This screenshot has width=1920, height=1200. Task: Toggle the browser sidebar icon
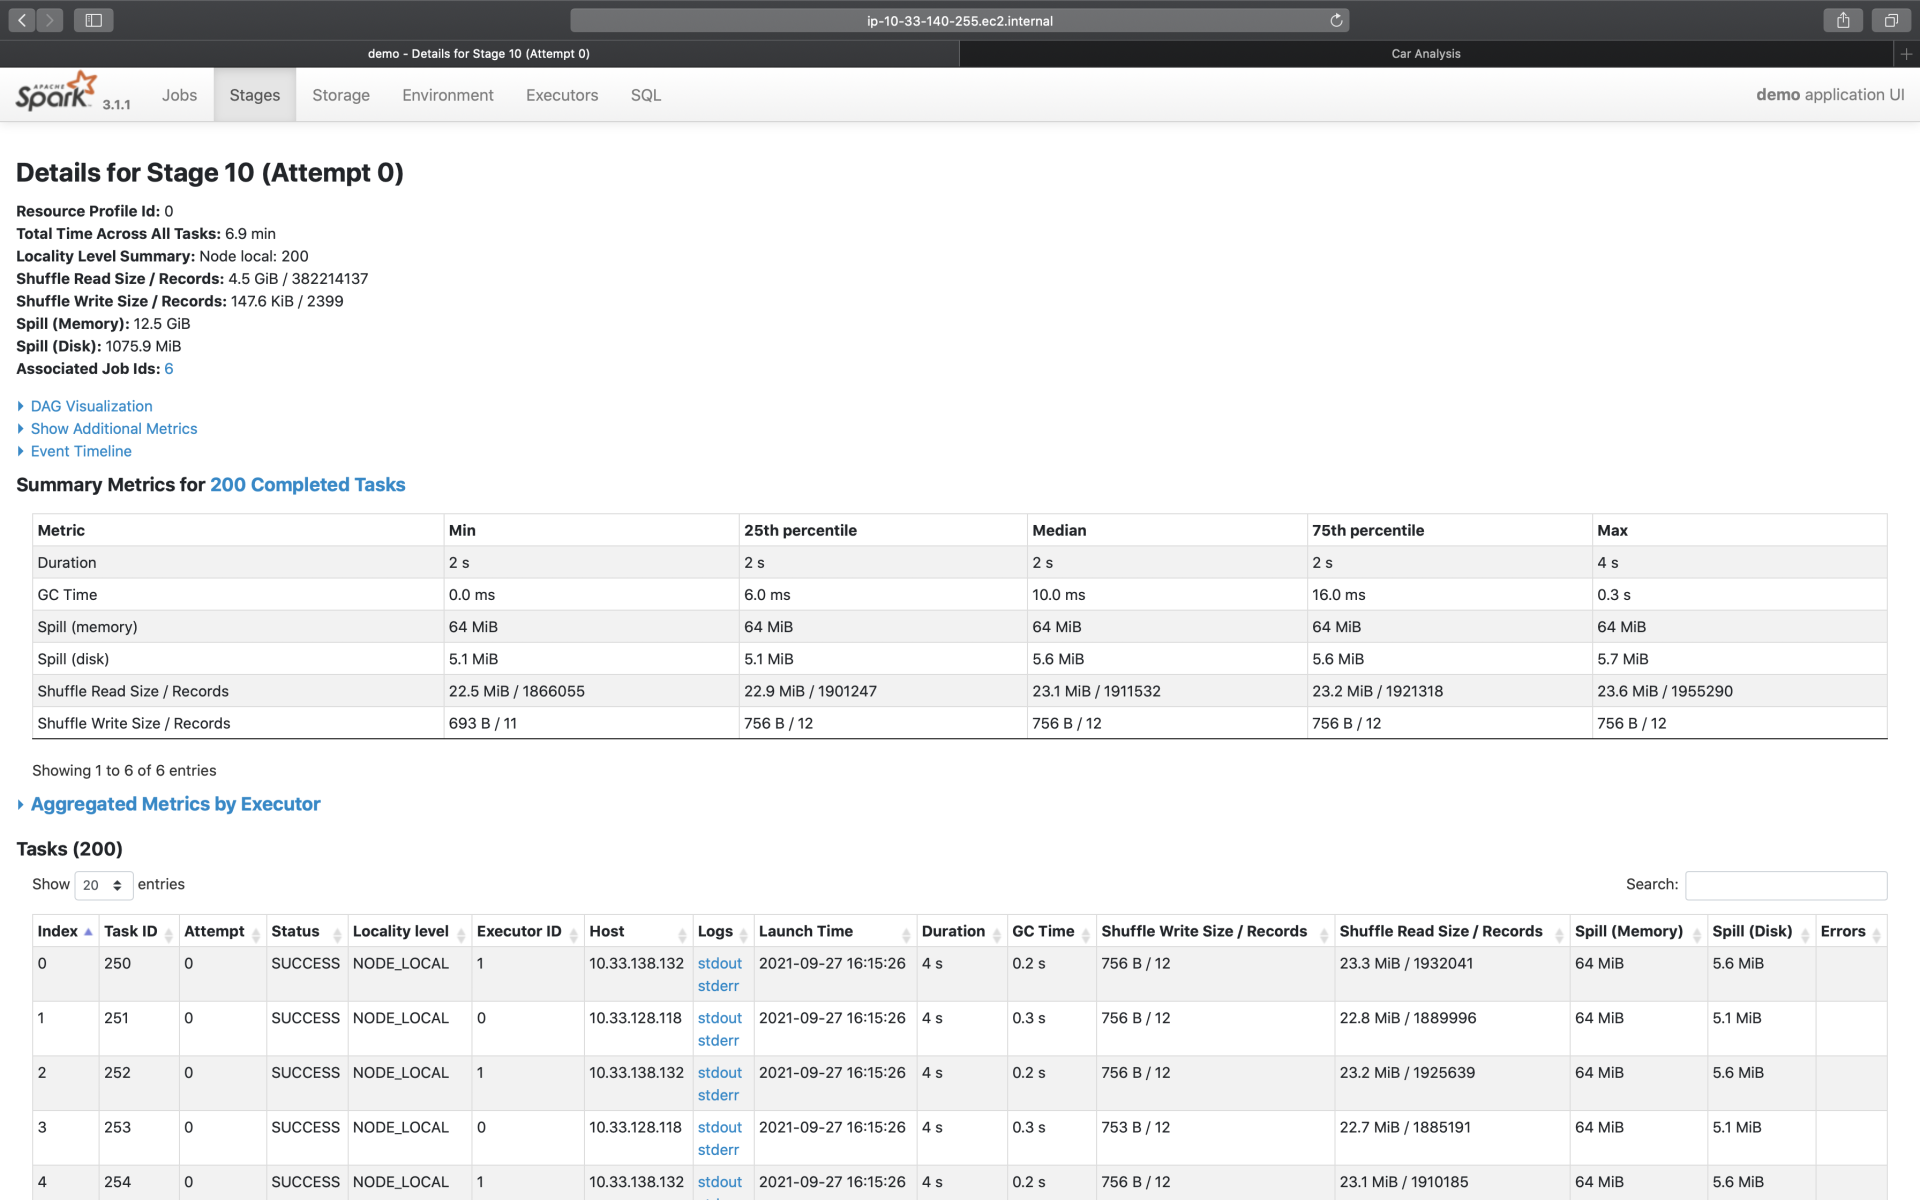click(93, 20)
